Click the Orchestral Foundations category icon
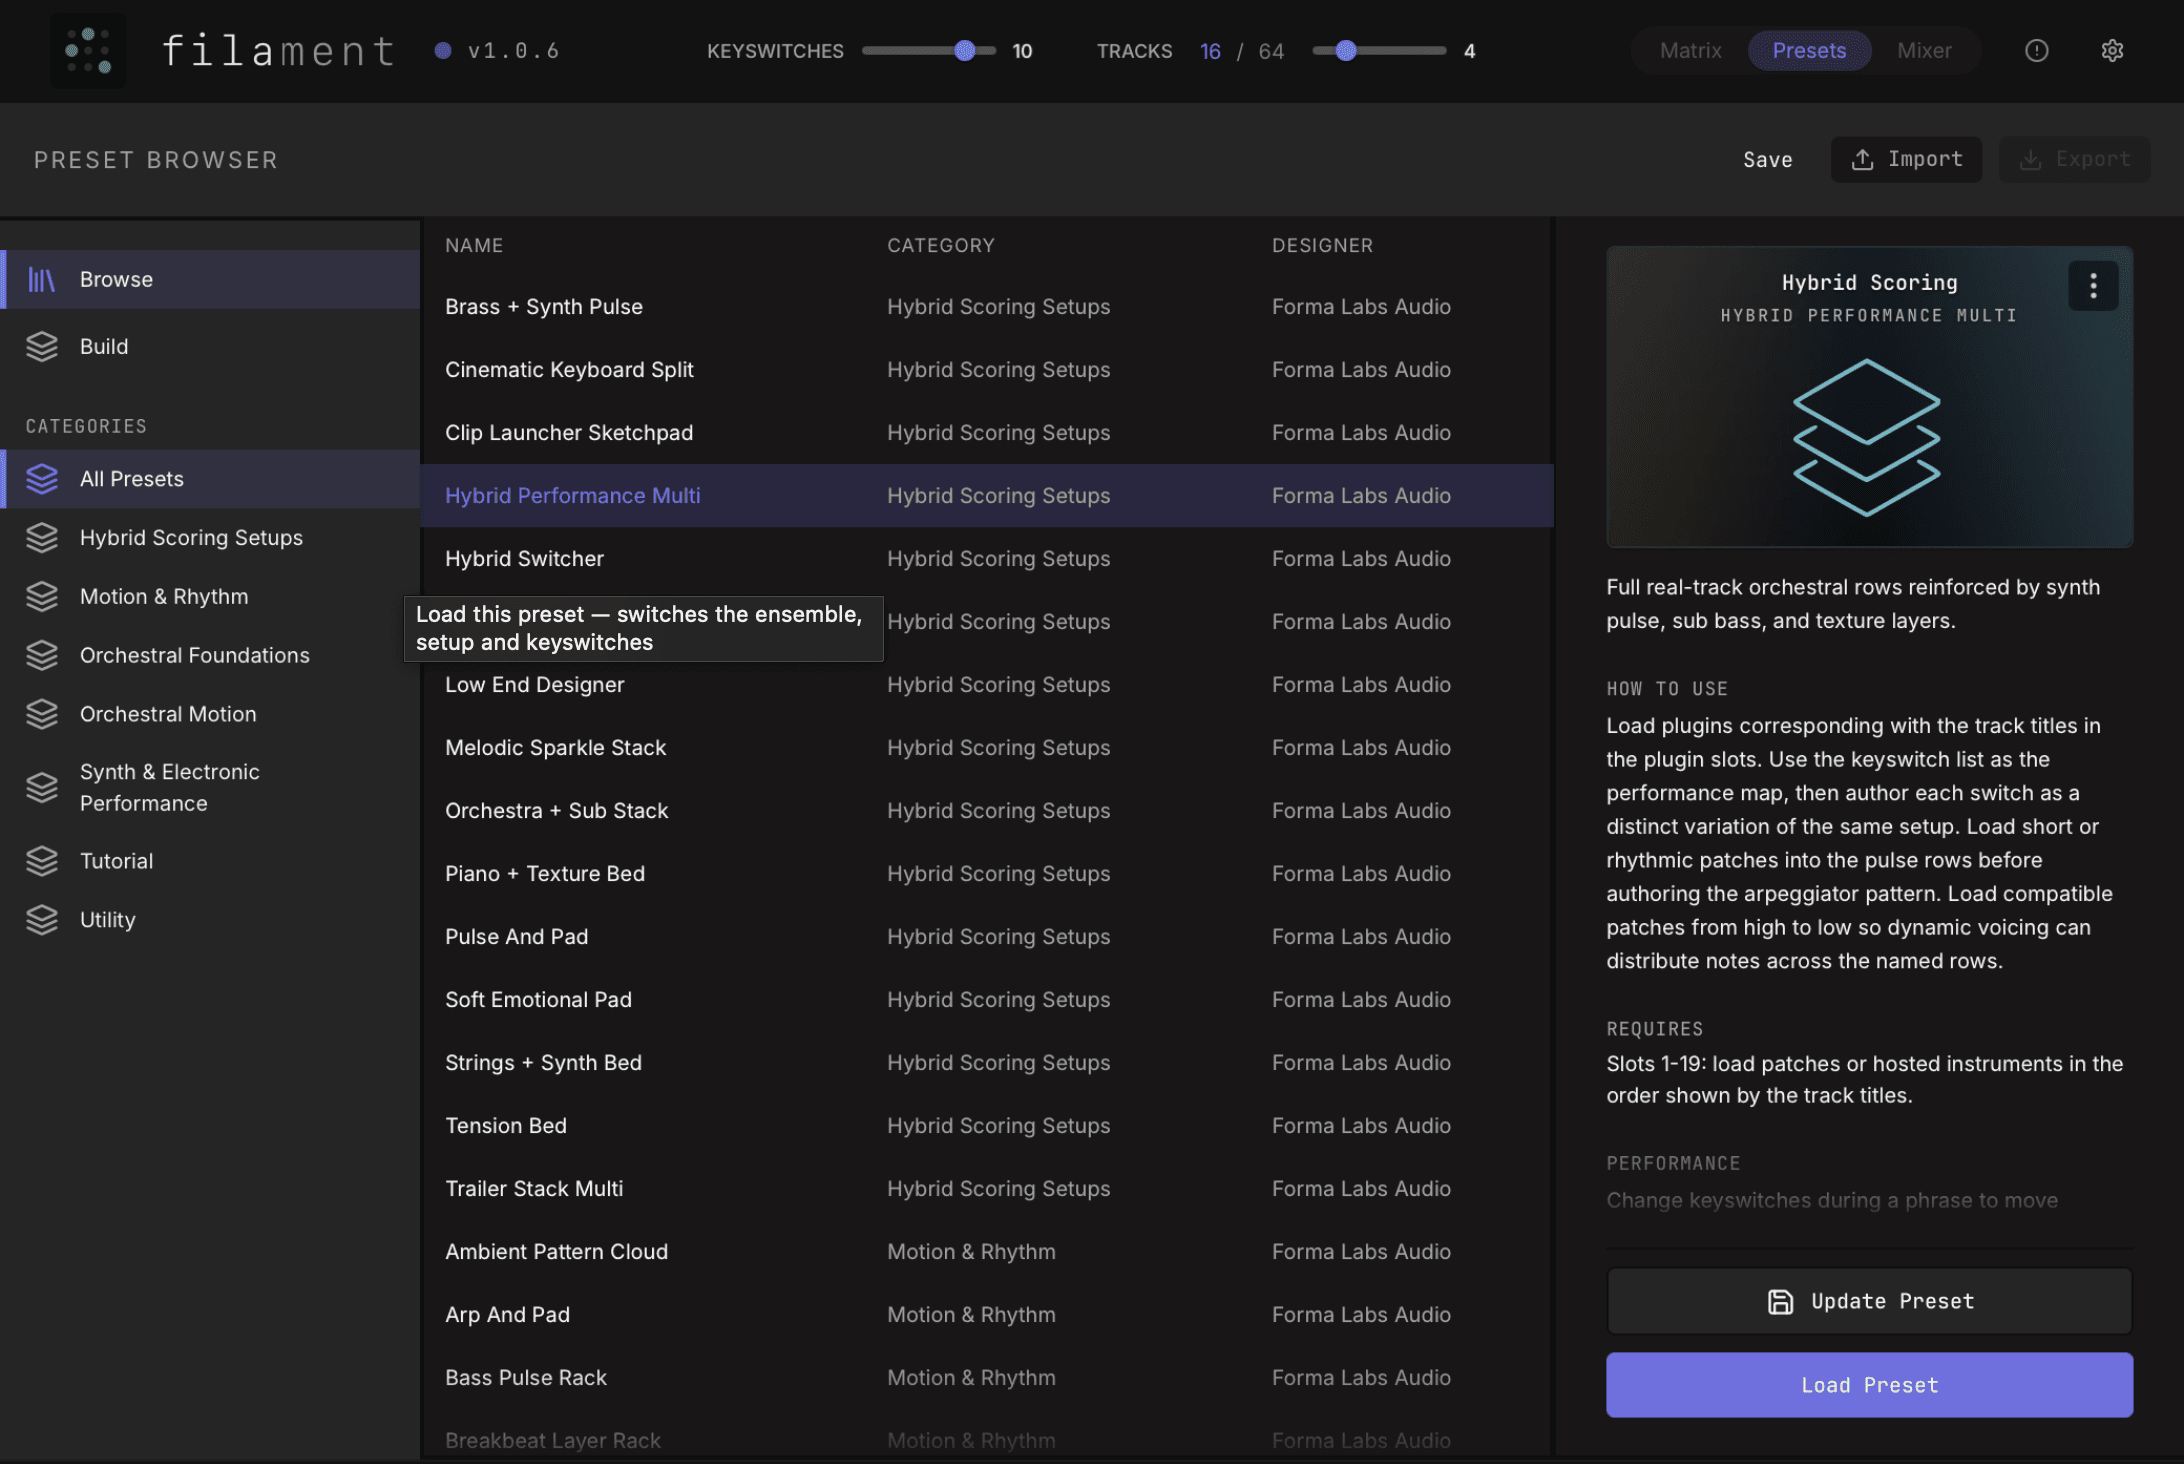The height and width of the screenshot is (1464, 2184). [42, 656]
